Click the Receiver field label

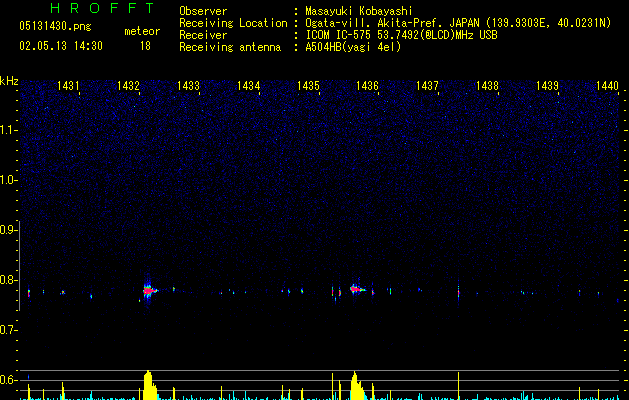203,35
